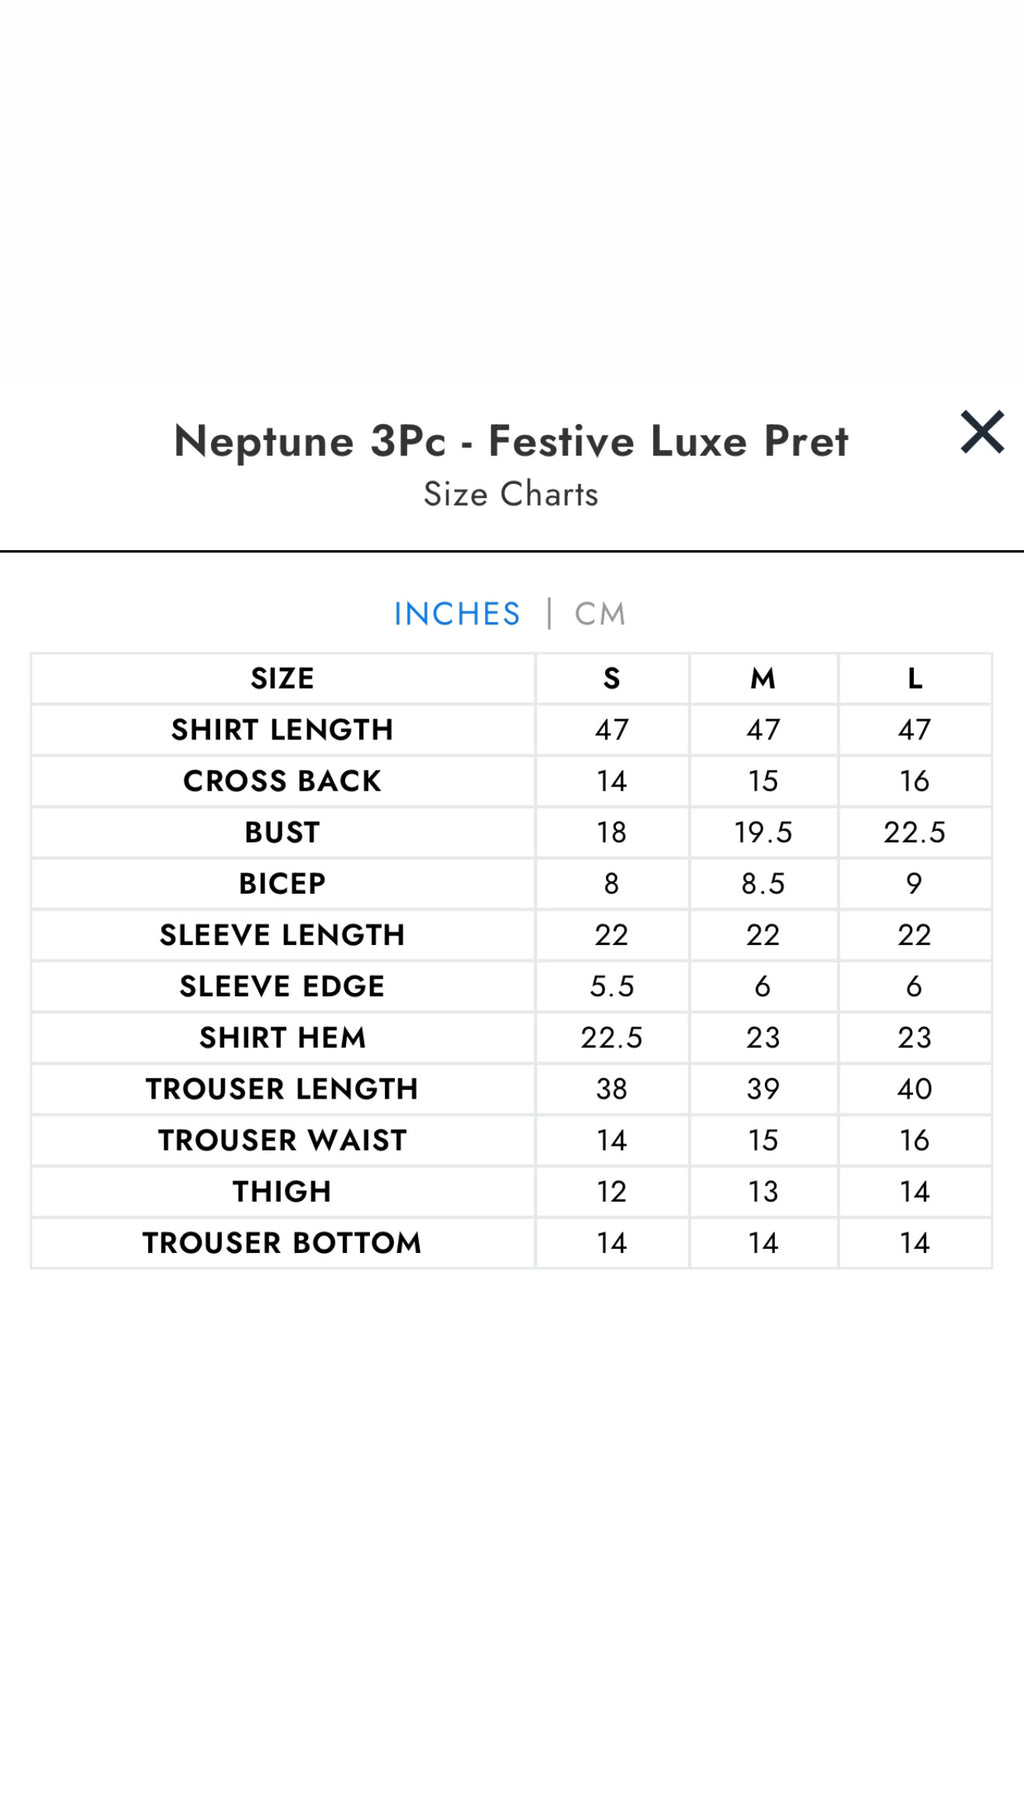
Task: Close the size chart popup
Action: coord(981,432)
